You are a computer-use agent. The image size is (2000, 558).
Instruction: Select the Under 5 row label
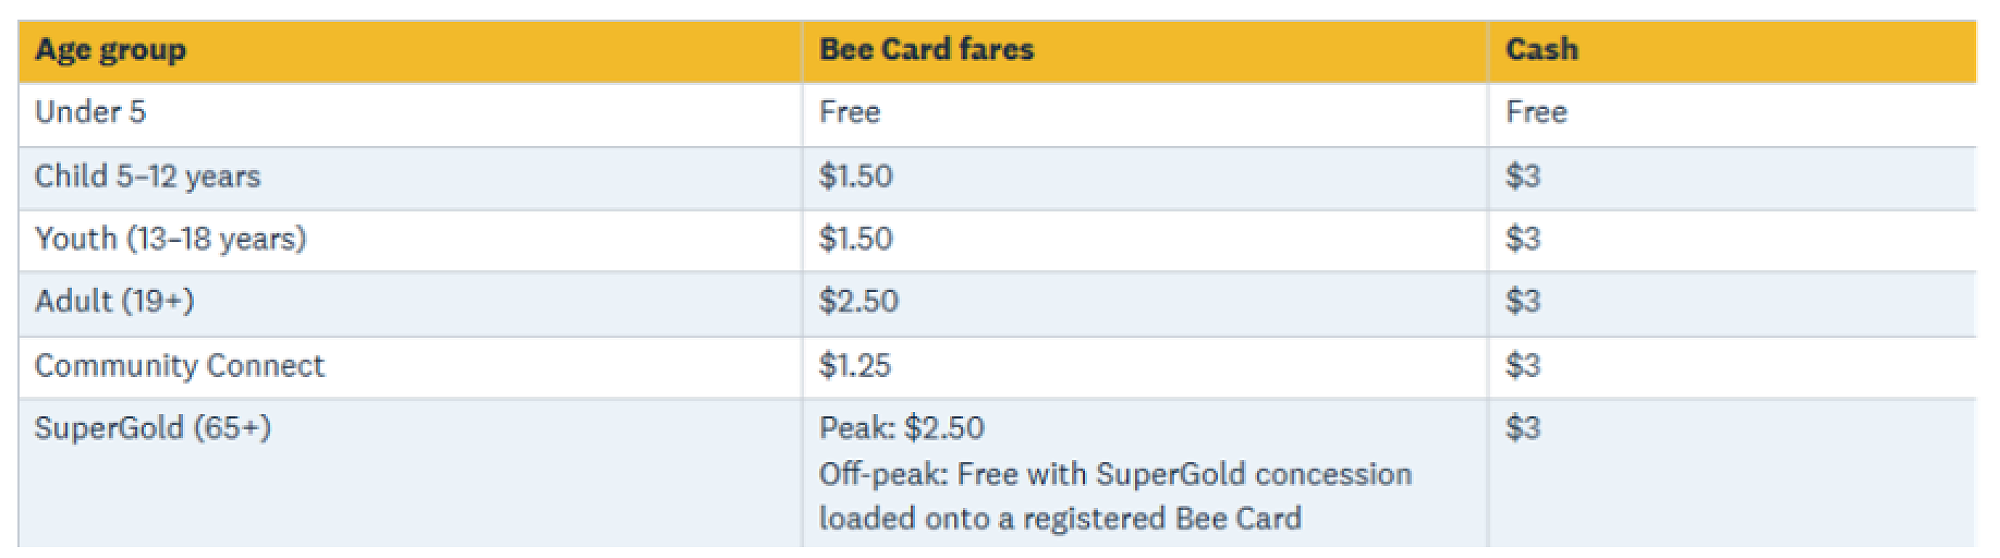tap(90, 112)
